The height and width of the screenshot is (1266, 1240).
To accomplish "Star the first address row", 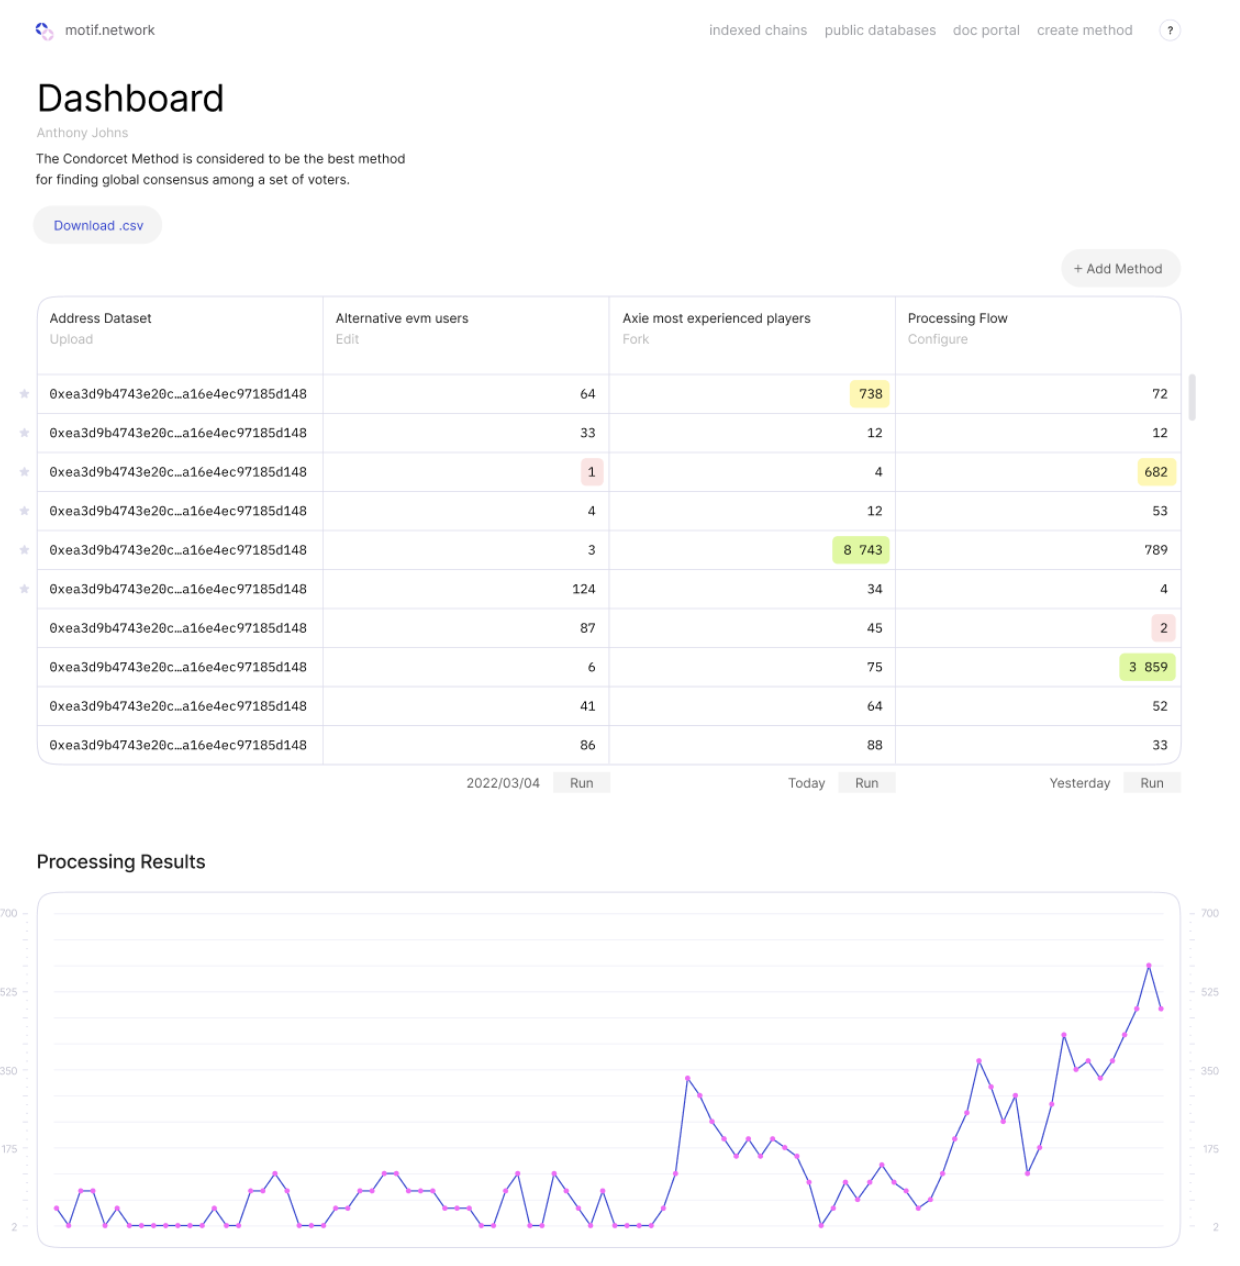I will [x=24, y=394].
